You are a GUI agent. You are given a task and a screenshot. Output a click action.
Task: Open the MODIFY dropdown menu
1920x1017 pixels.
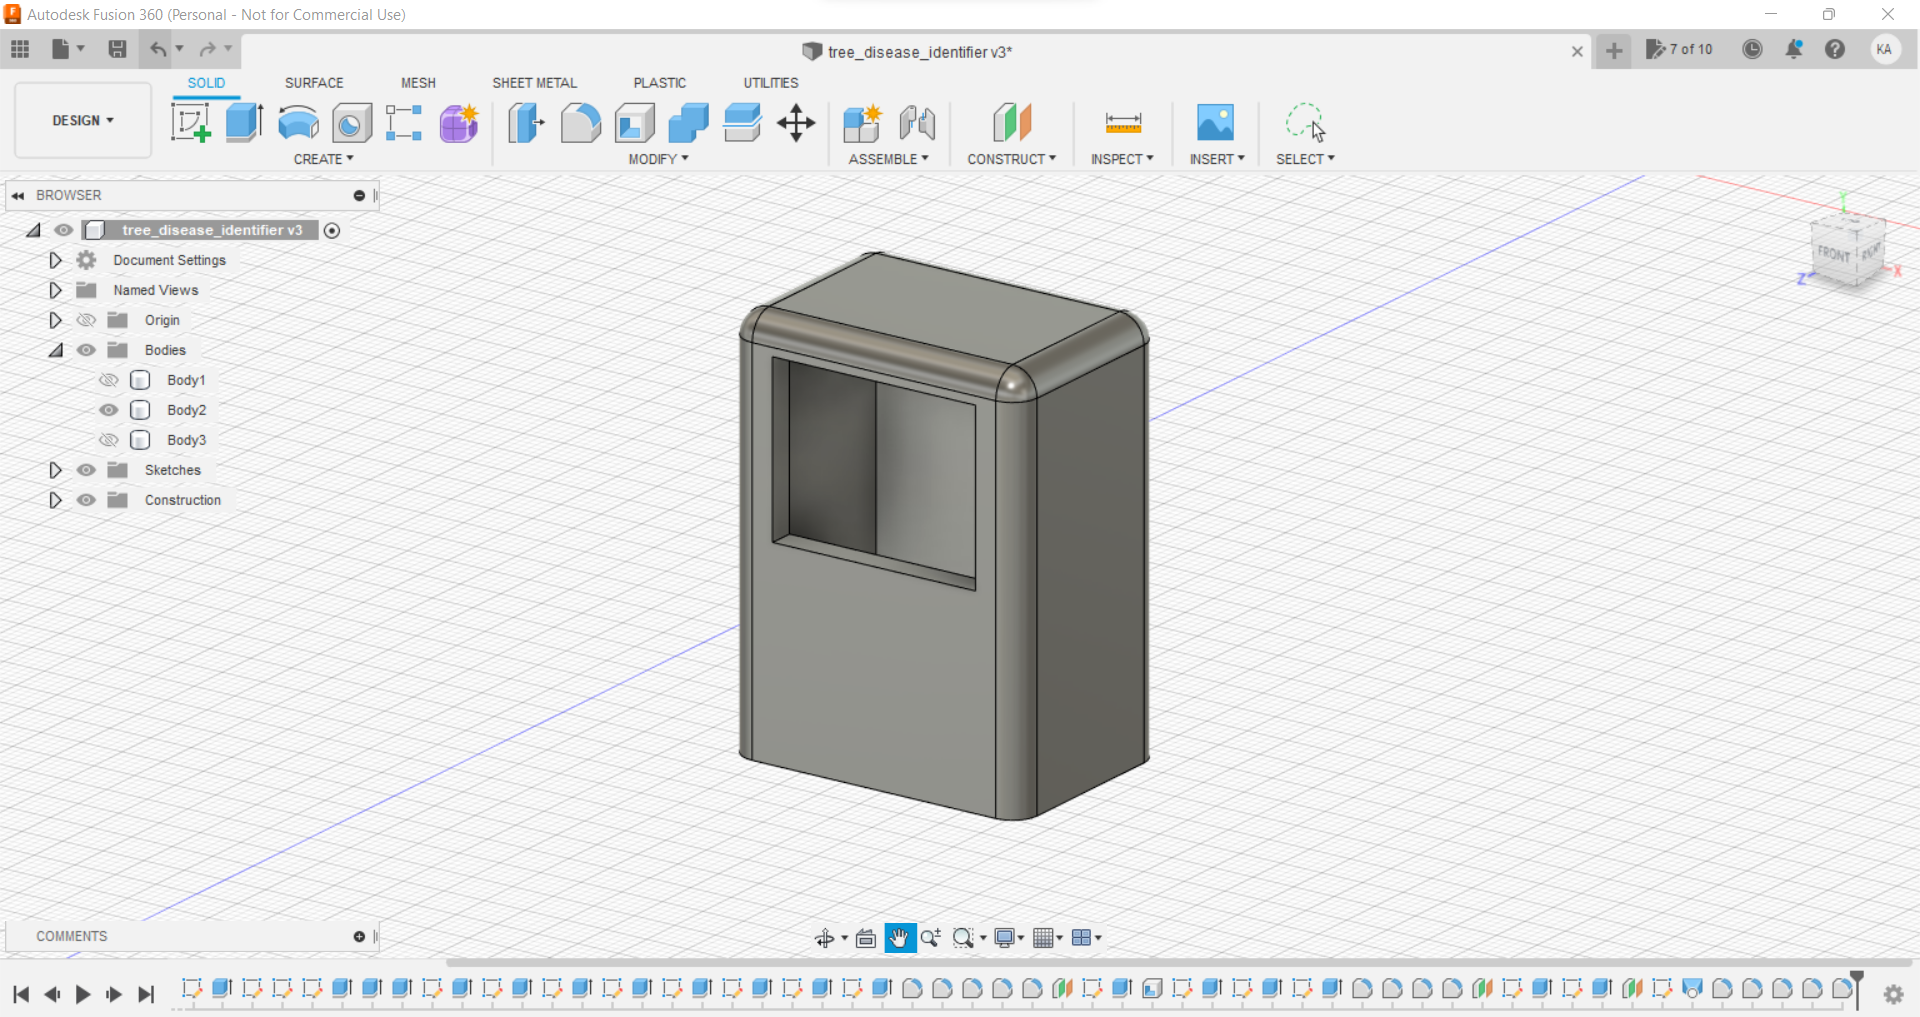(658, 159)
